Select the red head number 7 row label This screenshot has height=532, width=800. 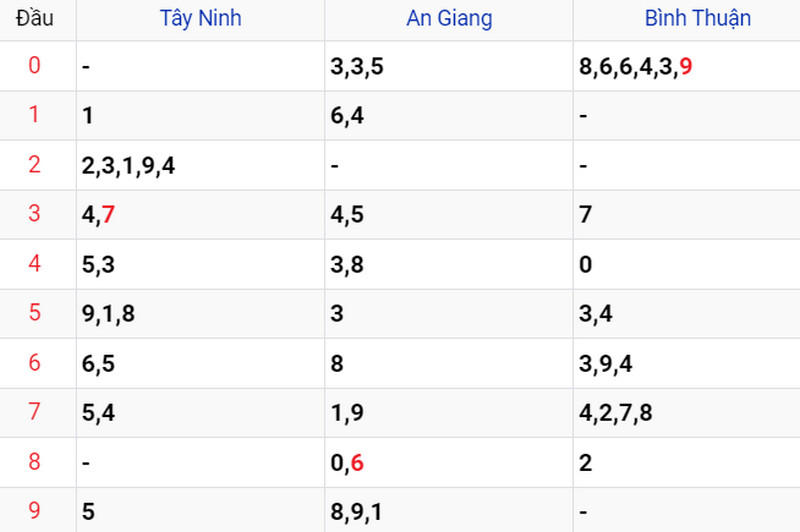click(34, 411)
